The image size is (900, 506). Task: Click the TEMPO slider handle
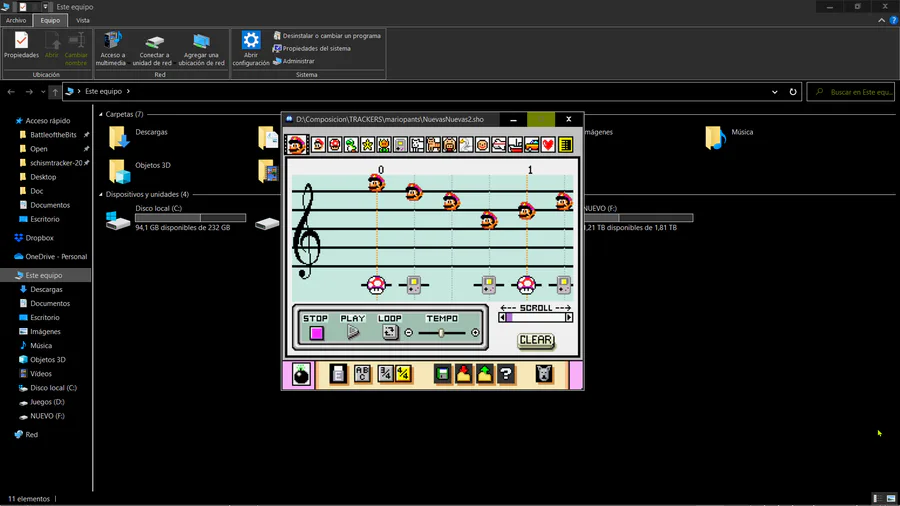click(x=441, y=333)
